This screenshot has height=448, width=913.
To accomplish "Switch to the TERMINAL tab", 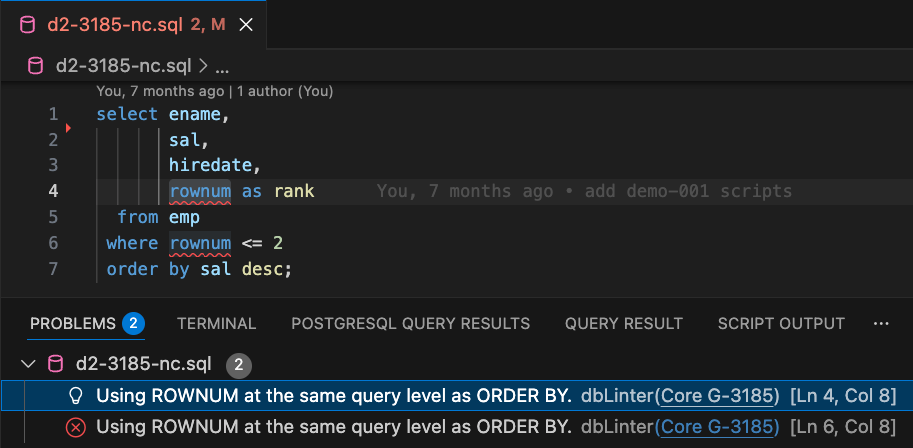I will (216, 324).
